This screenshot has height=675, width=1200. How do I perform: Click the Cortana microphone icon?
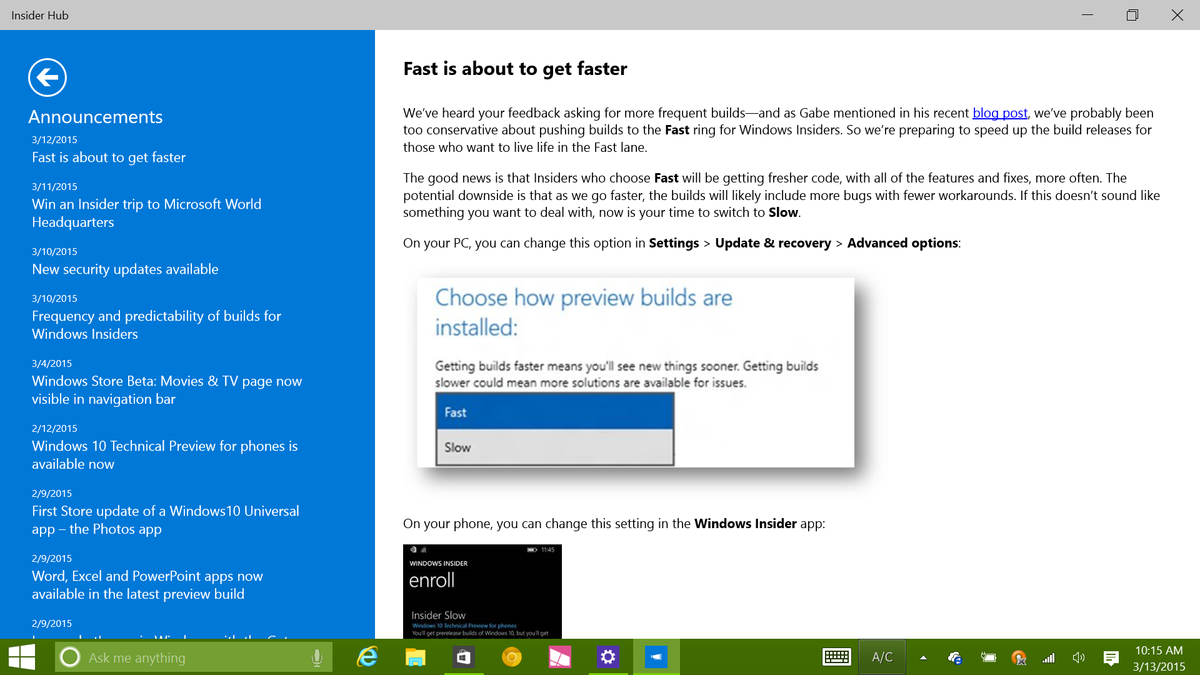point(318,657)
